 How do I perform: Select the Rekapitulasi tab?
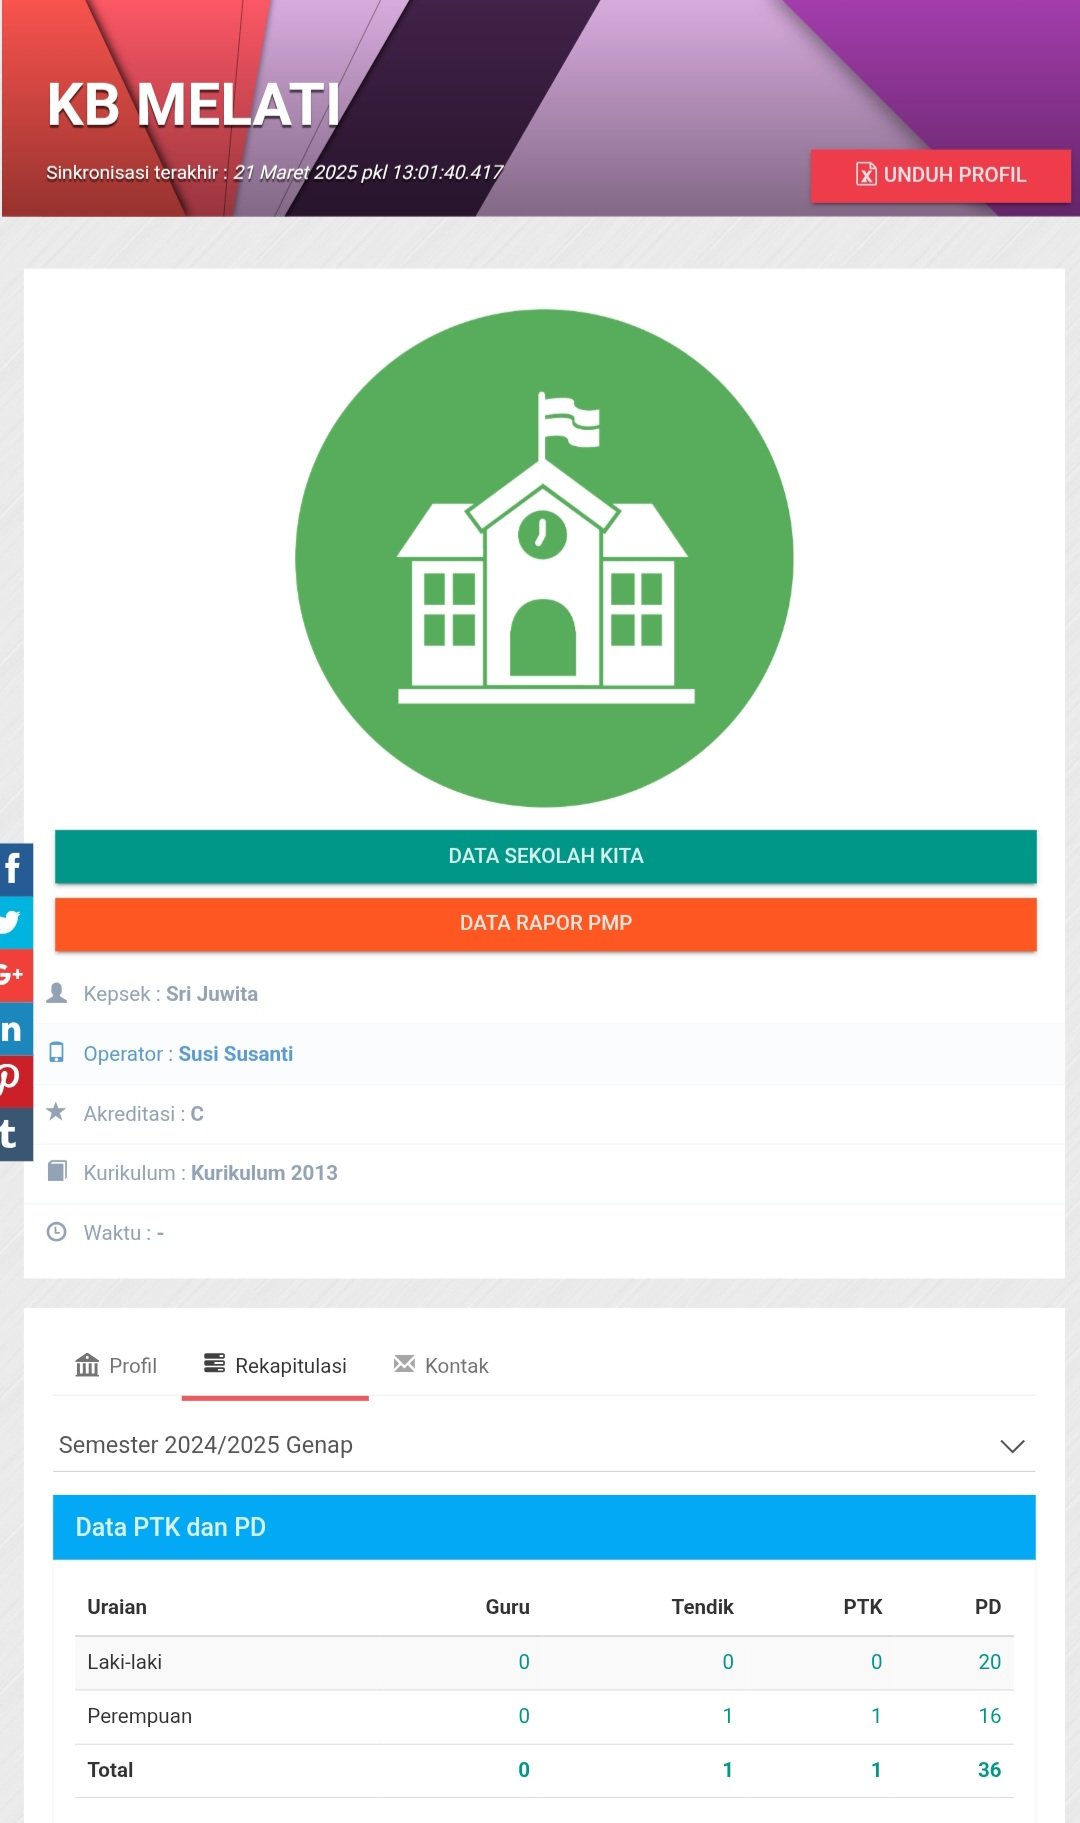[275, 1365]
